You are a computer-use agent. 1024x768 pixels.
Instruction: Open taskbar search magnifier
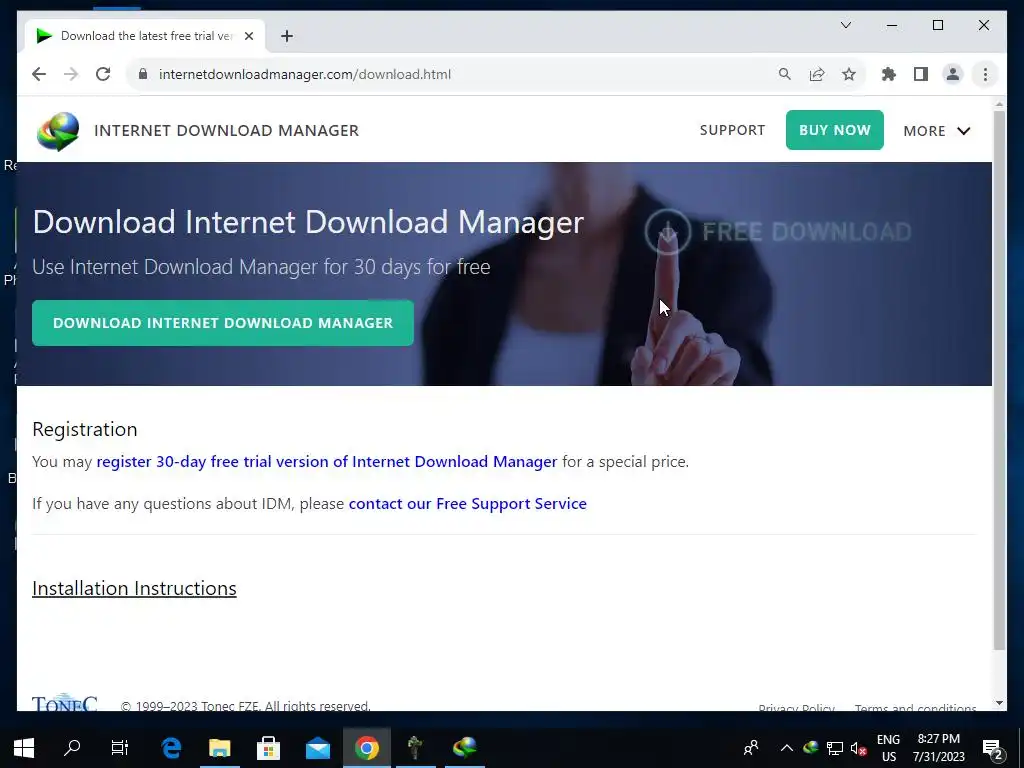pos(72,748)
